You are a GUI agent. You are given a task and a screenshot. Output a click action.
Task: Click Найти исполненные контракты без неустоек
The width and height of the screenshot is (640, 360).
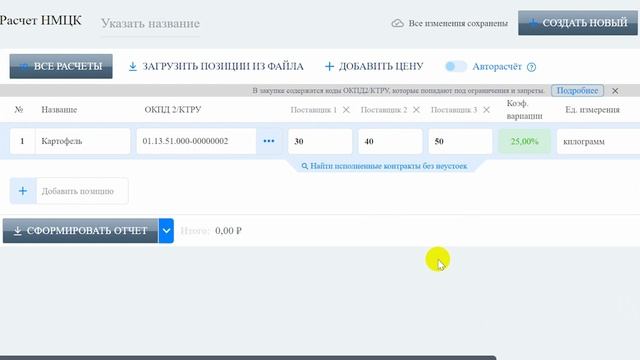click(384, 166)
